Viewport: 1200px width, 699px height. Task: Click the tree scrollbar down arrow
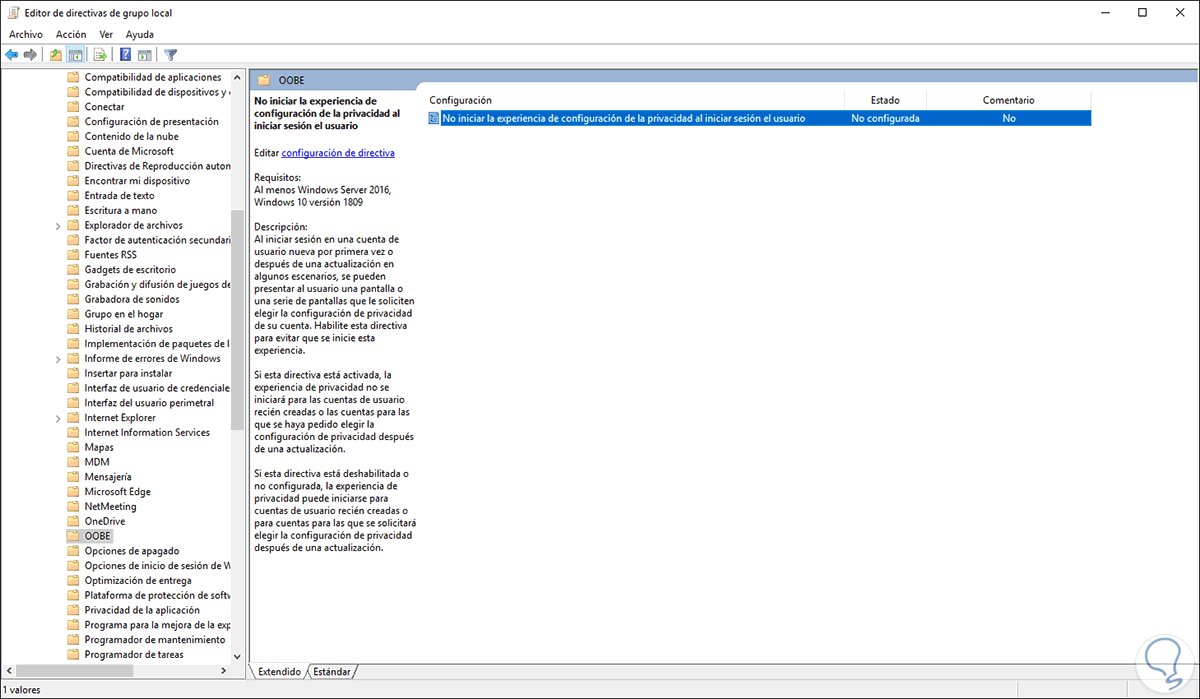coord(238,657)
